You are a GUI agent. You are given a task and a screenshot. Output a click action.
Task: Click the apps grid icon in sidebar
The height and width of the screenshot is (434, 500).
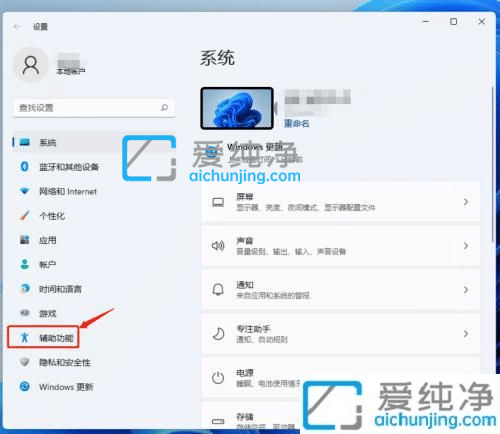(24, 240)
